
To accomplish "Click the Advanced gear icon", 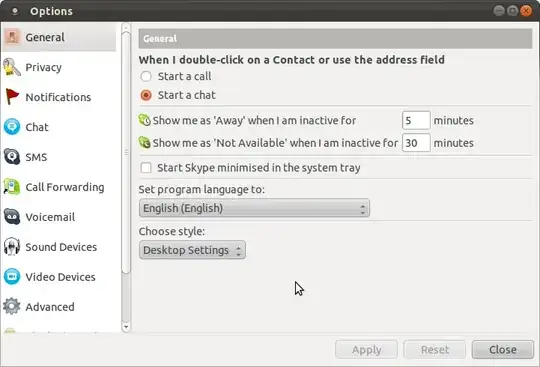I will click(12, 306).
